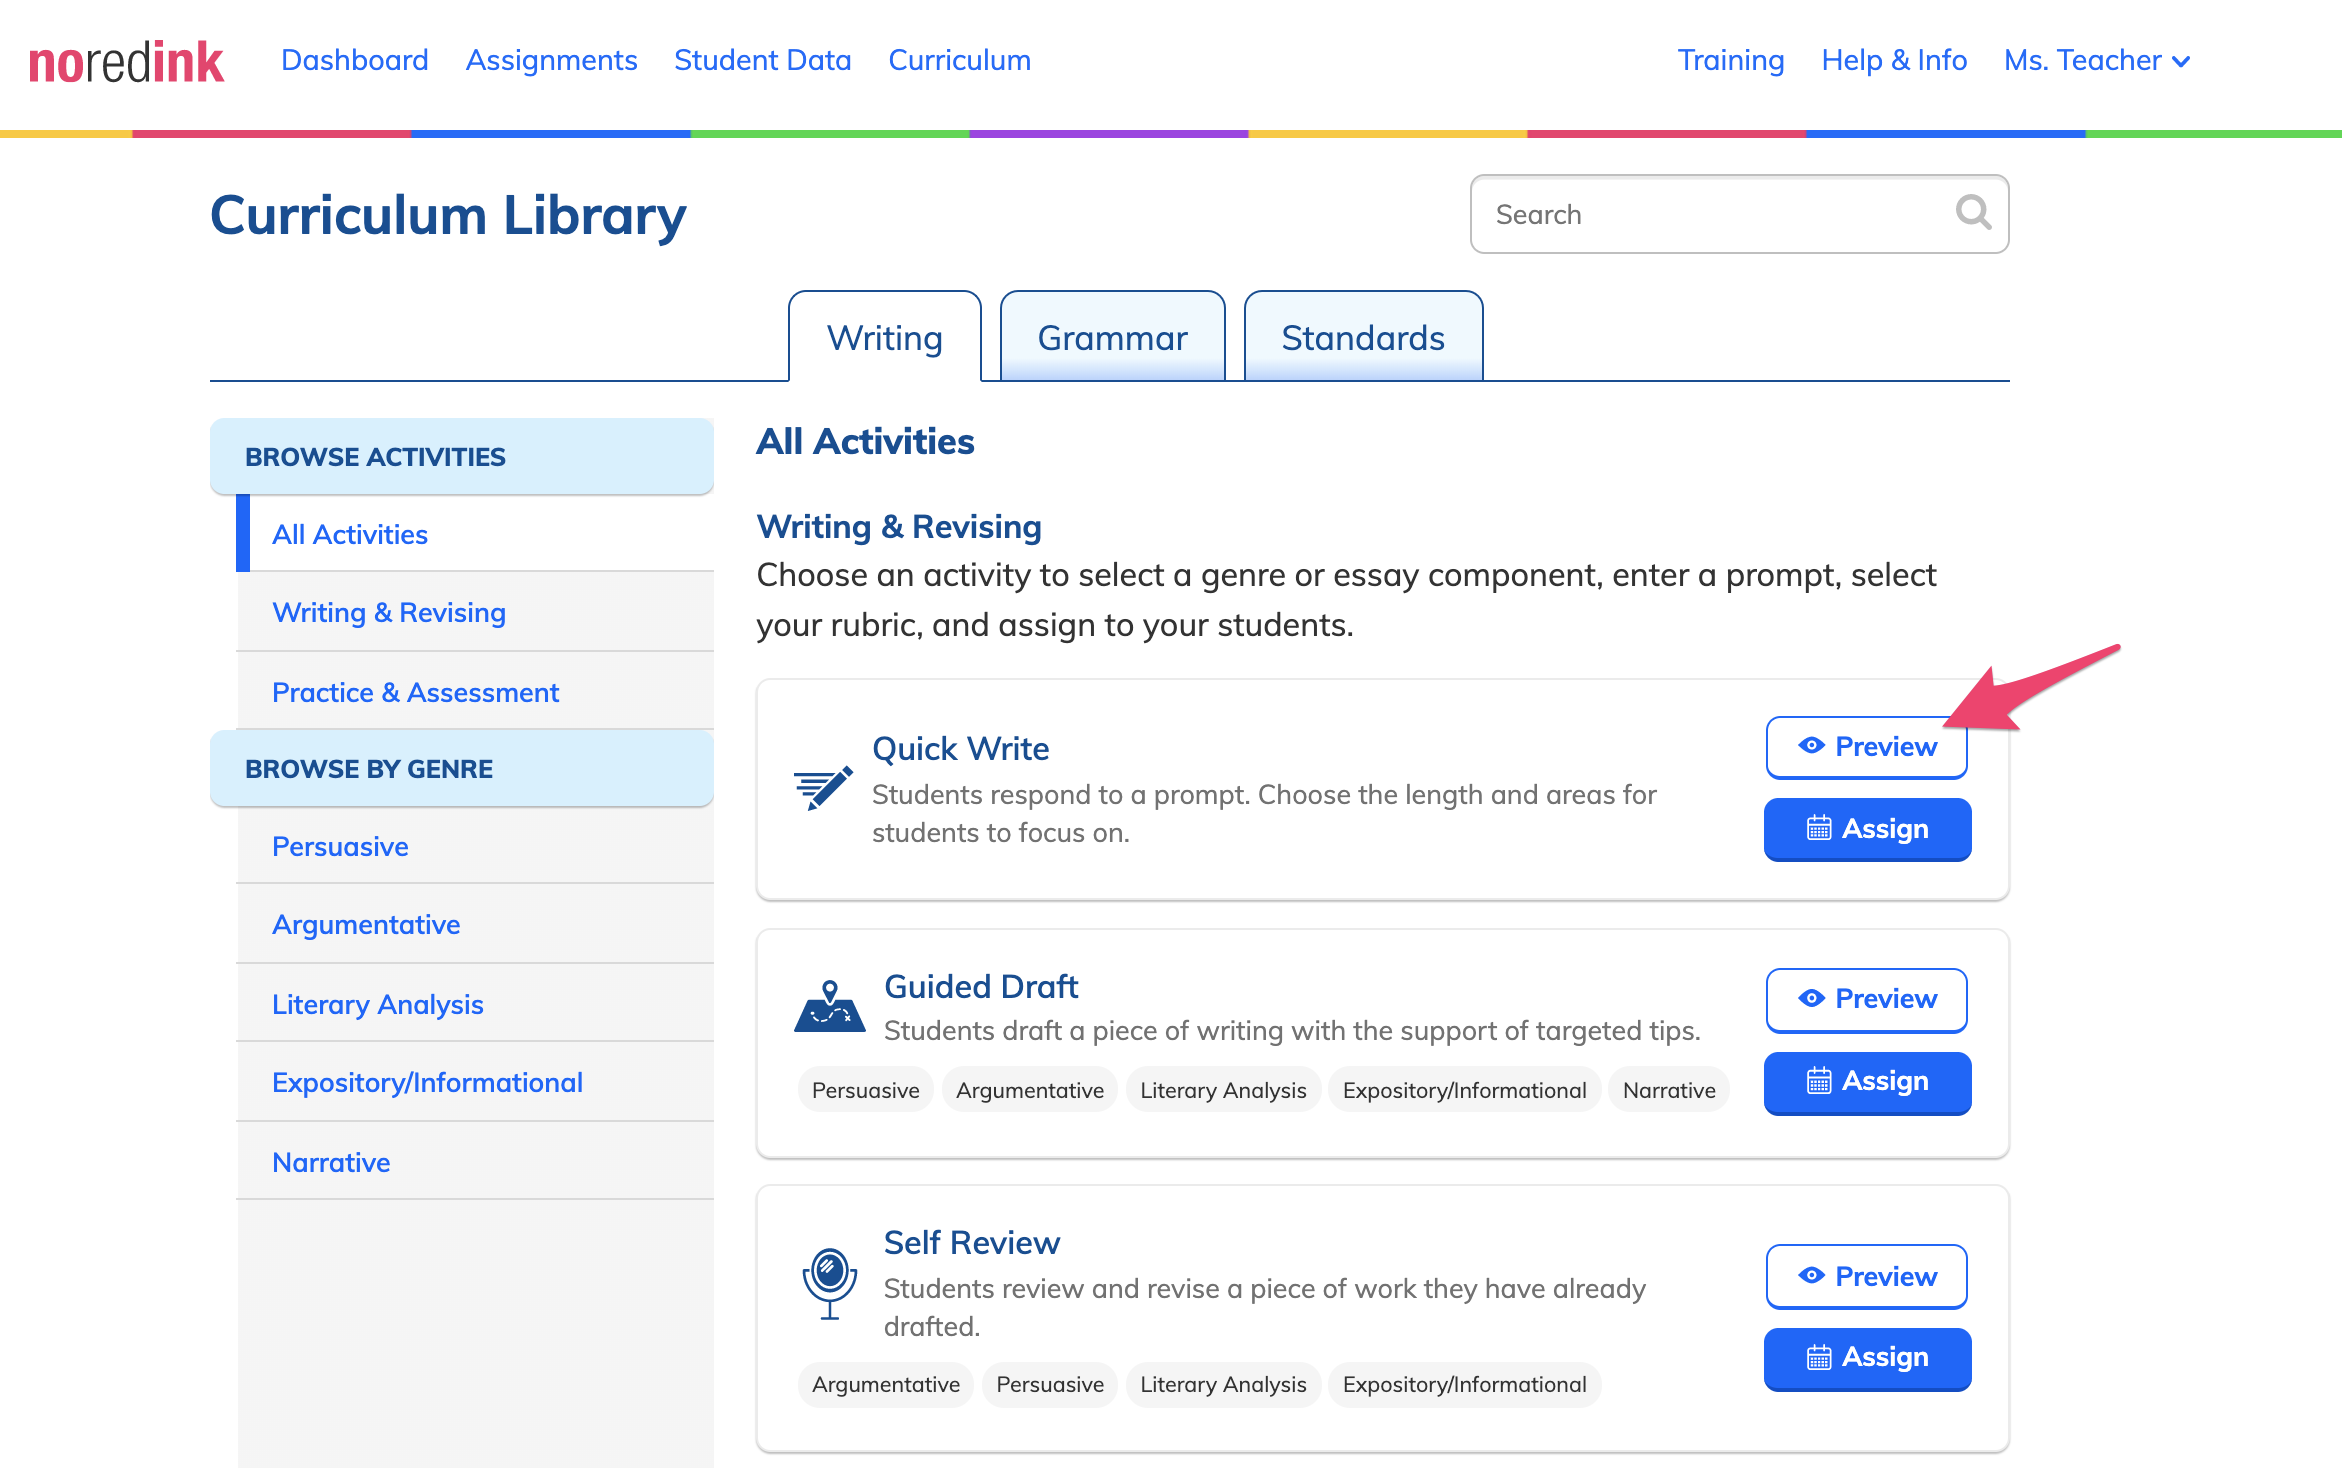Open the Curriculum menu item
Viewport: 2342px width, 1468px height.
pos(960,61)
